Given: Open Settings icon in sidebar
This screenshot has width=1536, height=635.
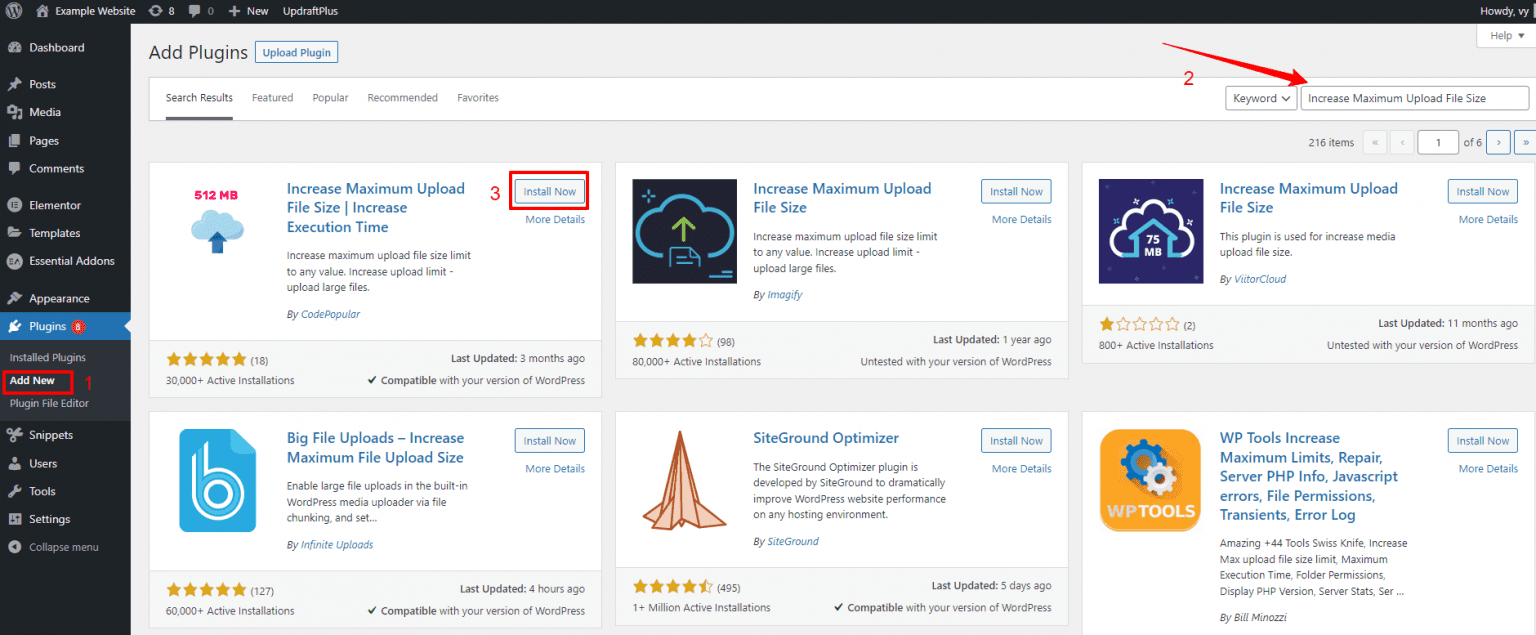Looking at the screenshot, I should coord(15,519).
